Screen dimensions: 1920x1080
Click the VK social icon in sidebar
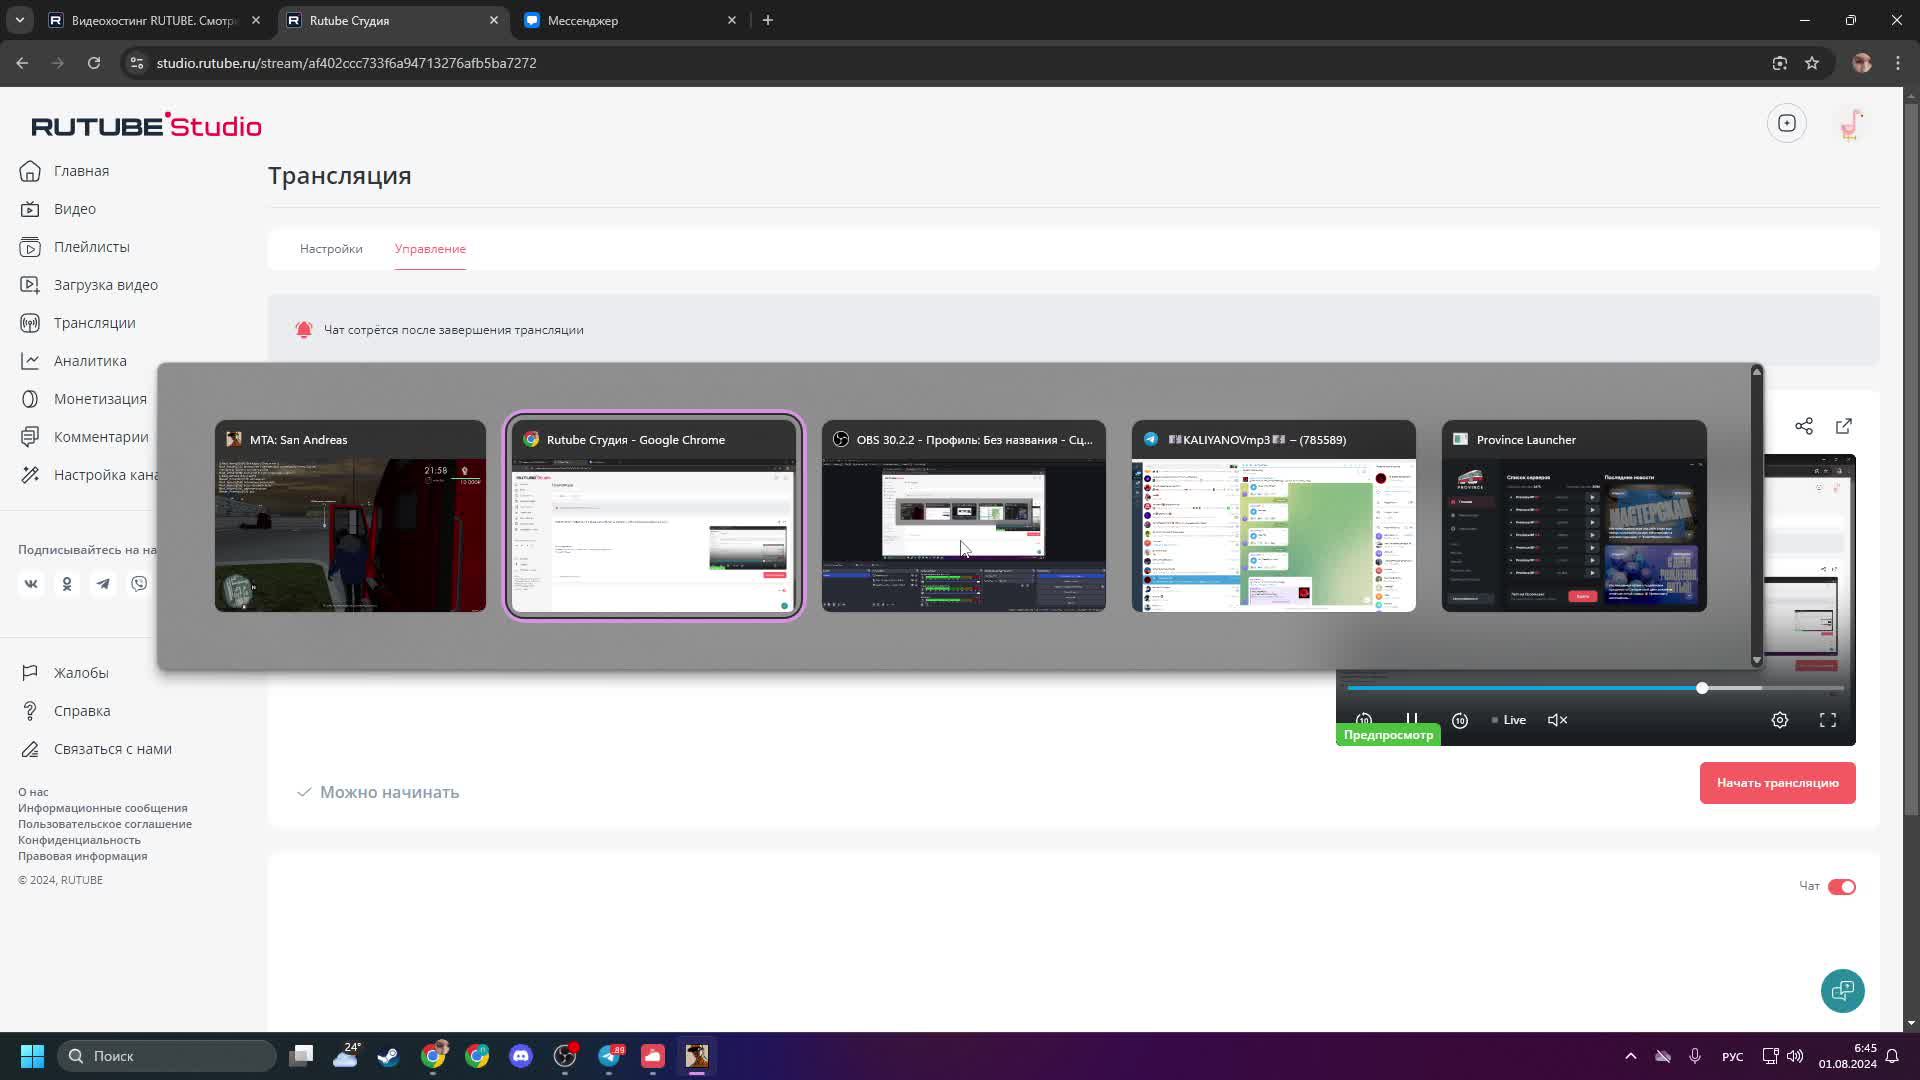tap(31, 584)
